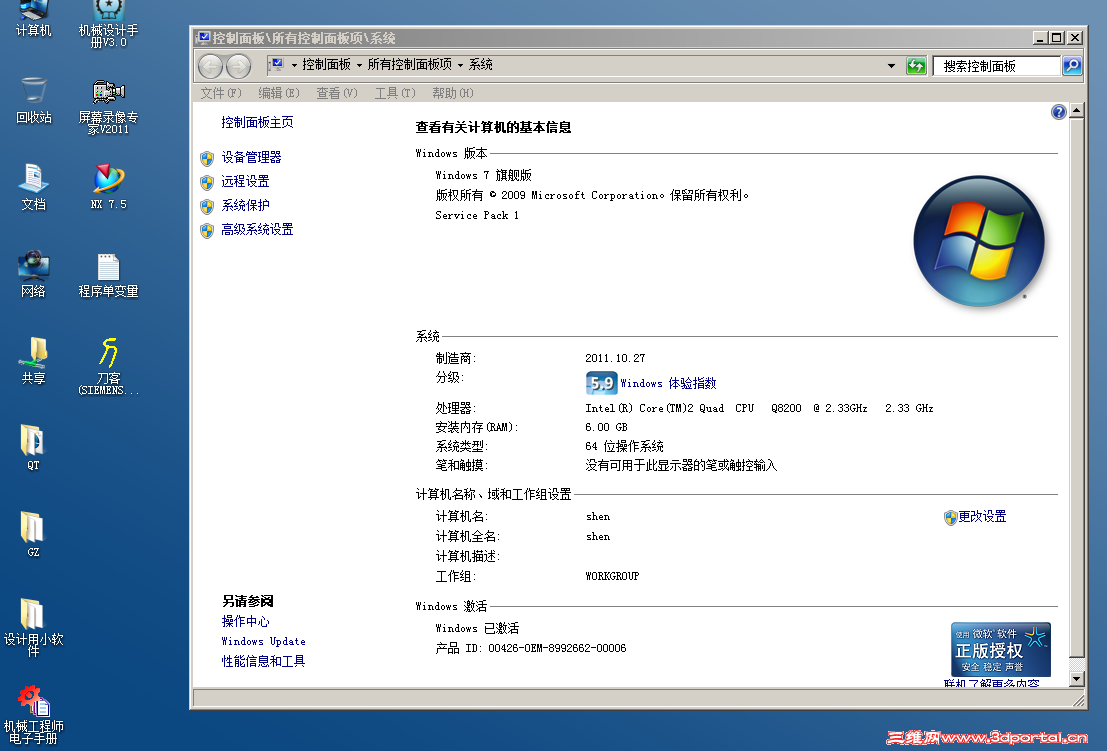Click the 5.9 Windows 体验指数 score icon
The image size is (1107, 751).
point(600,382)
